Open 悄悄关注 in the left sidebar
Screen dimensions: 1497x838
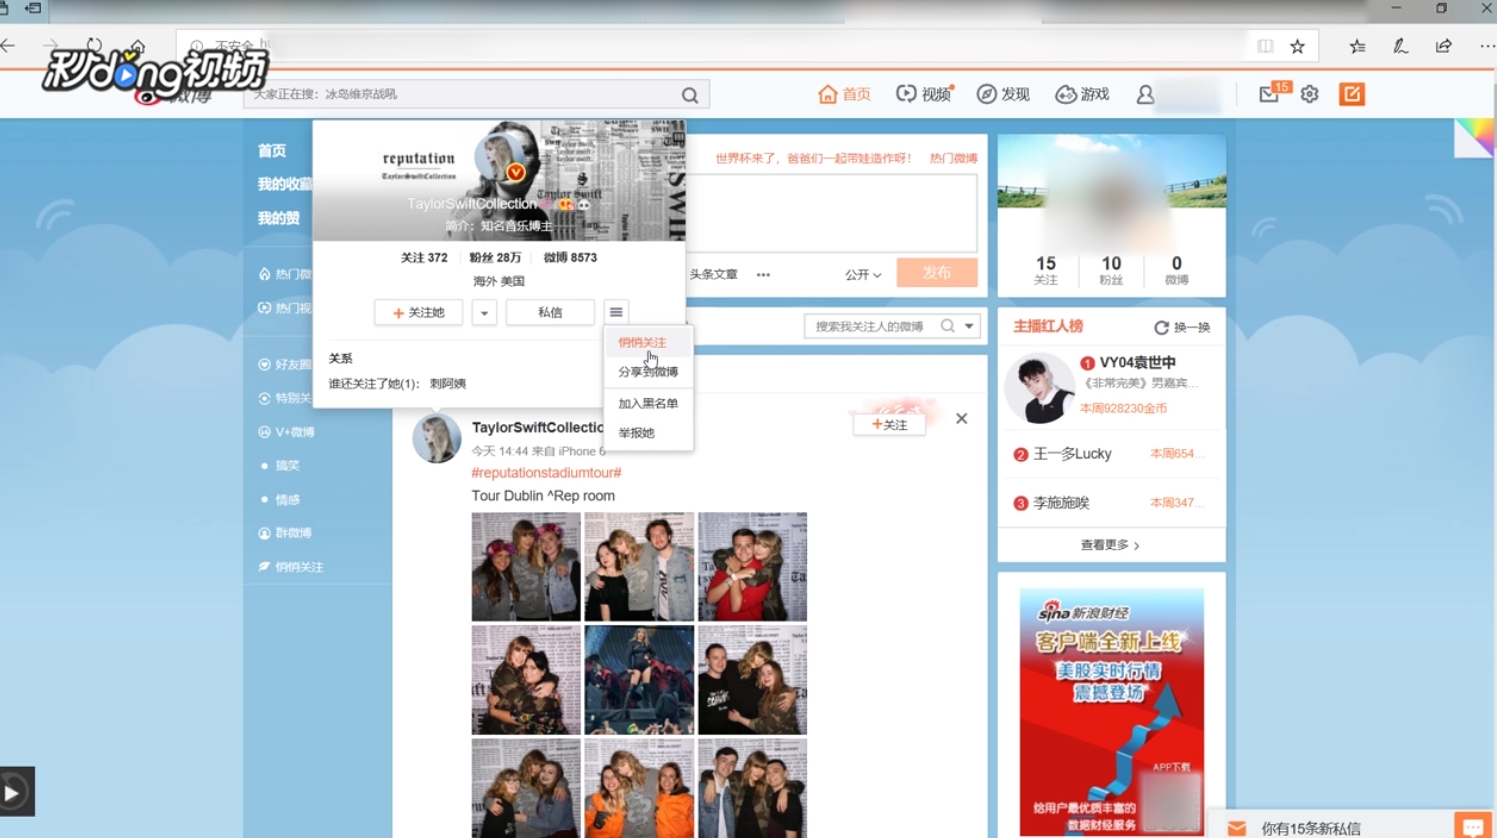pyautogui.click(x=290, y=567)
